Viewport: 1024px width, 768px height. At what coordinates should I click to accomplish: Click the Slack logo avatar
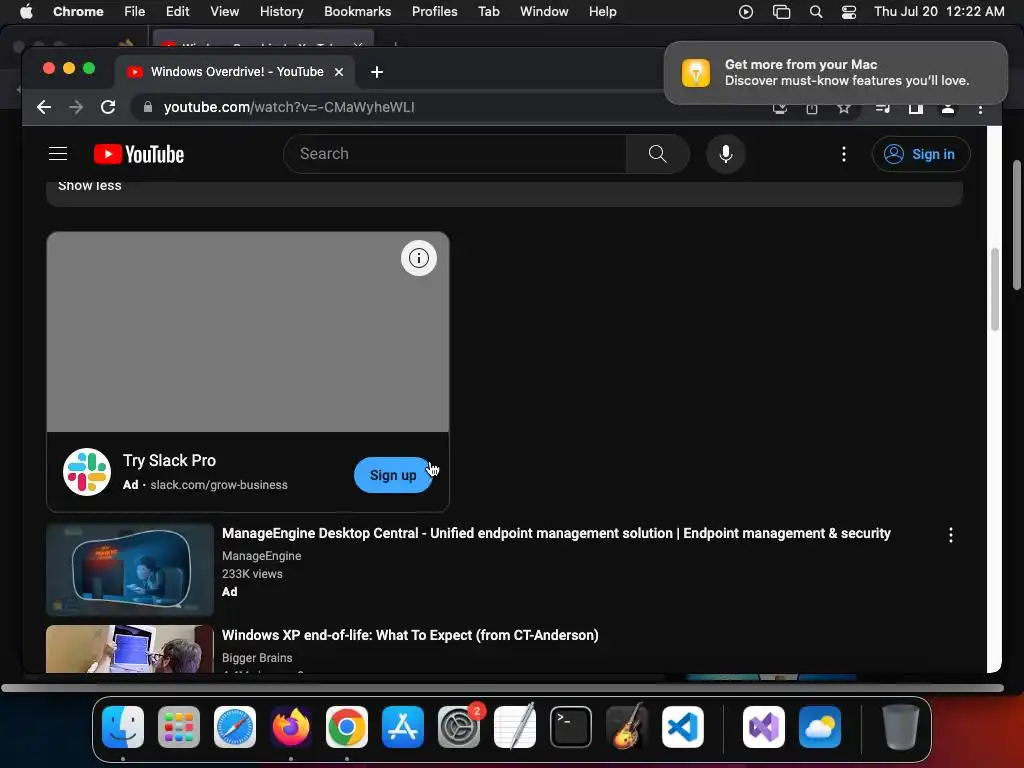coord(87,472)
